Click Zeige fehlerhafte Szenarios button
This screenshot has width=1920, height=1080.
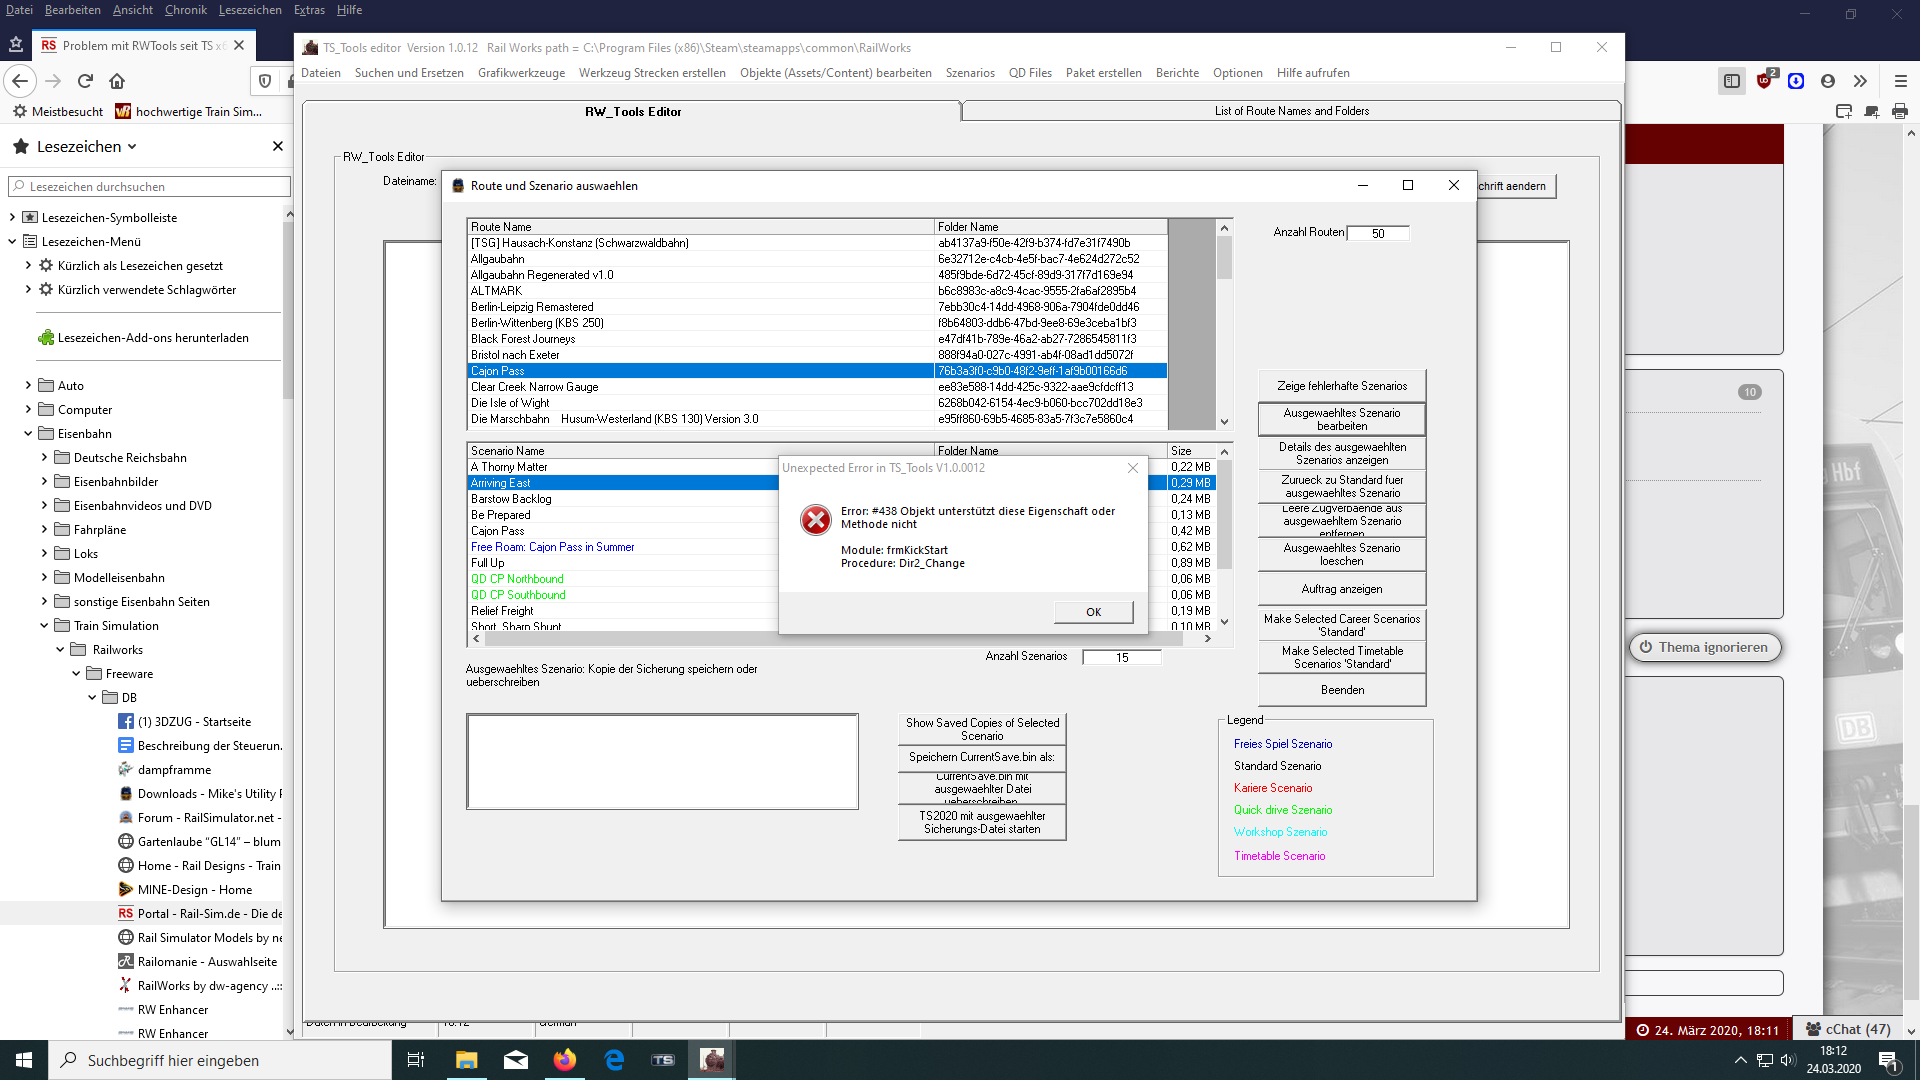pyautogui.click(x=1341, y=386)
